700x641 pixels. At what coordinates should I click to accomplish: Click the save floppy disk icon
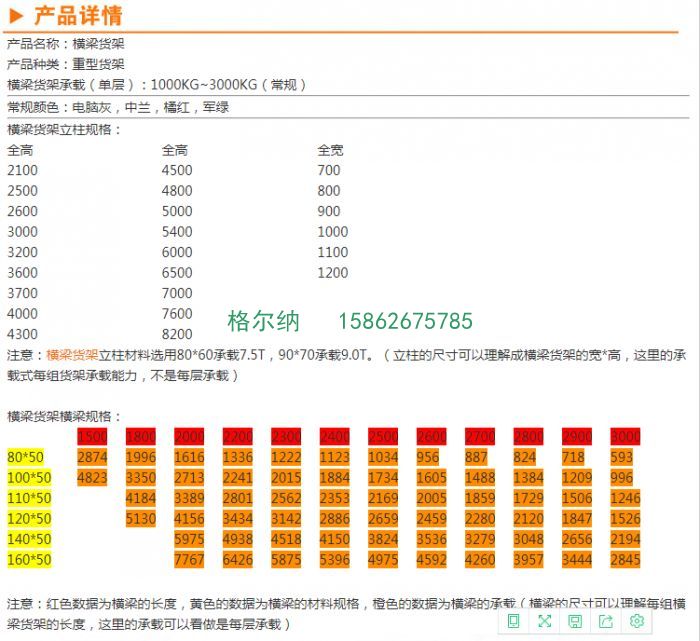pyautogui.click(x=575, y=621)
